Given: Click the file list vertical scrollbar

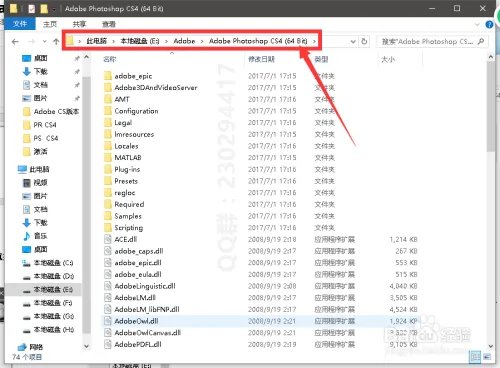Looking at the screenshot, I should [x=491, y=107].
